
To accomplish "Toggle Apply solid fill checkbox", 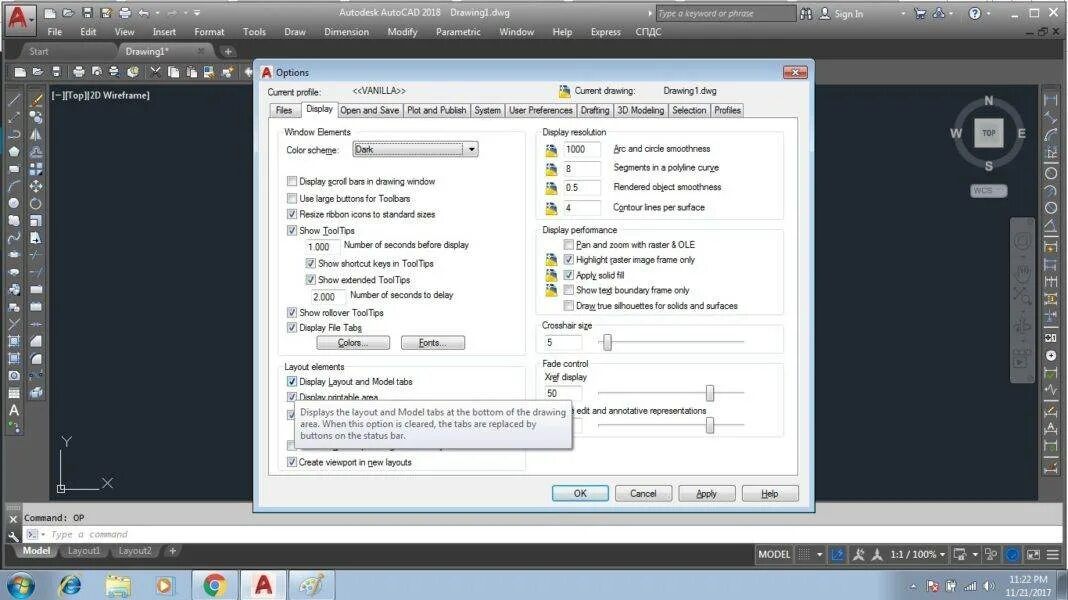I will [569, 275].
